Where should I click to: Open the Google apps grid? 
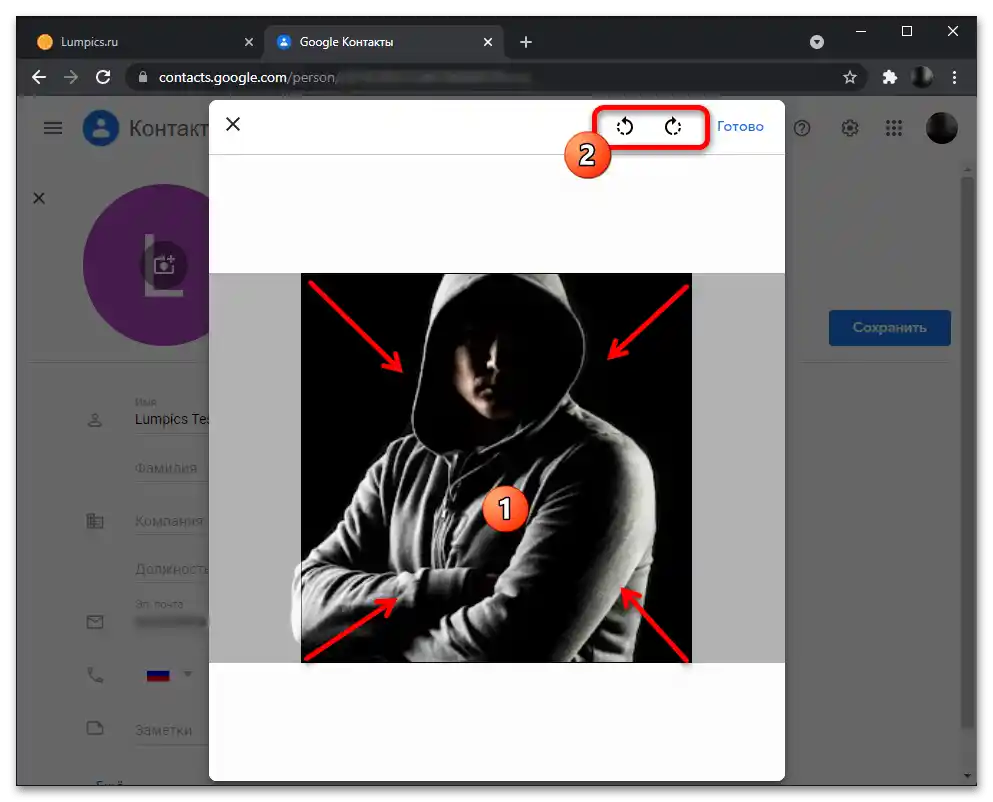click(x=894, y=129)
